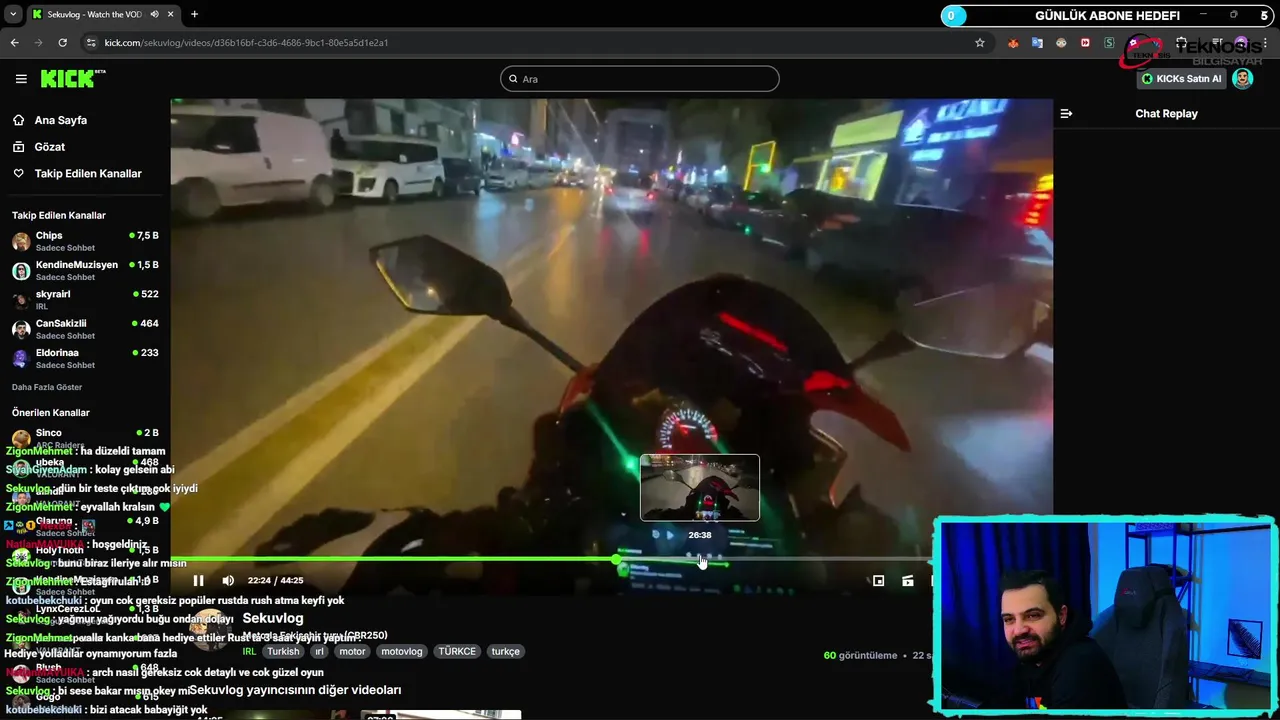This screenshot has width=1280, height=720.
Task: Open the Chips followed channel
Action: point(85,241)
